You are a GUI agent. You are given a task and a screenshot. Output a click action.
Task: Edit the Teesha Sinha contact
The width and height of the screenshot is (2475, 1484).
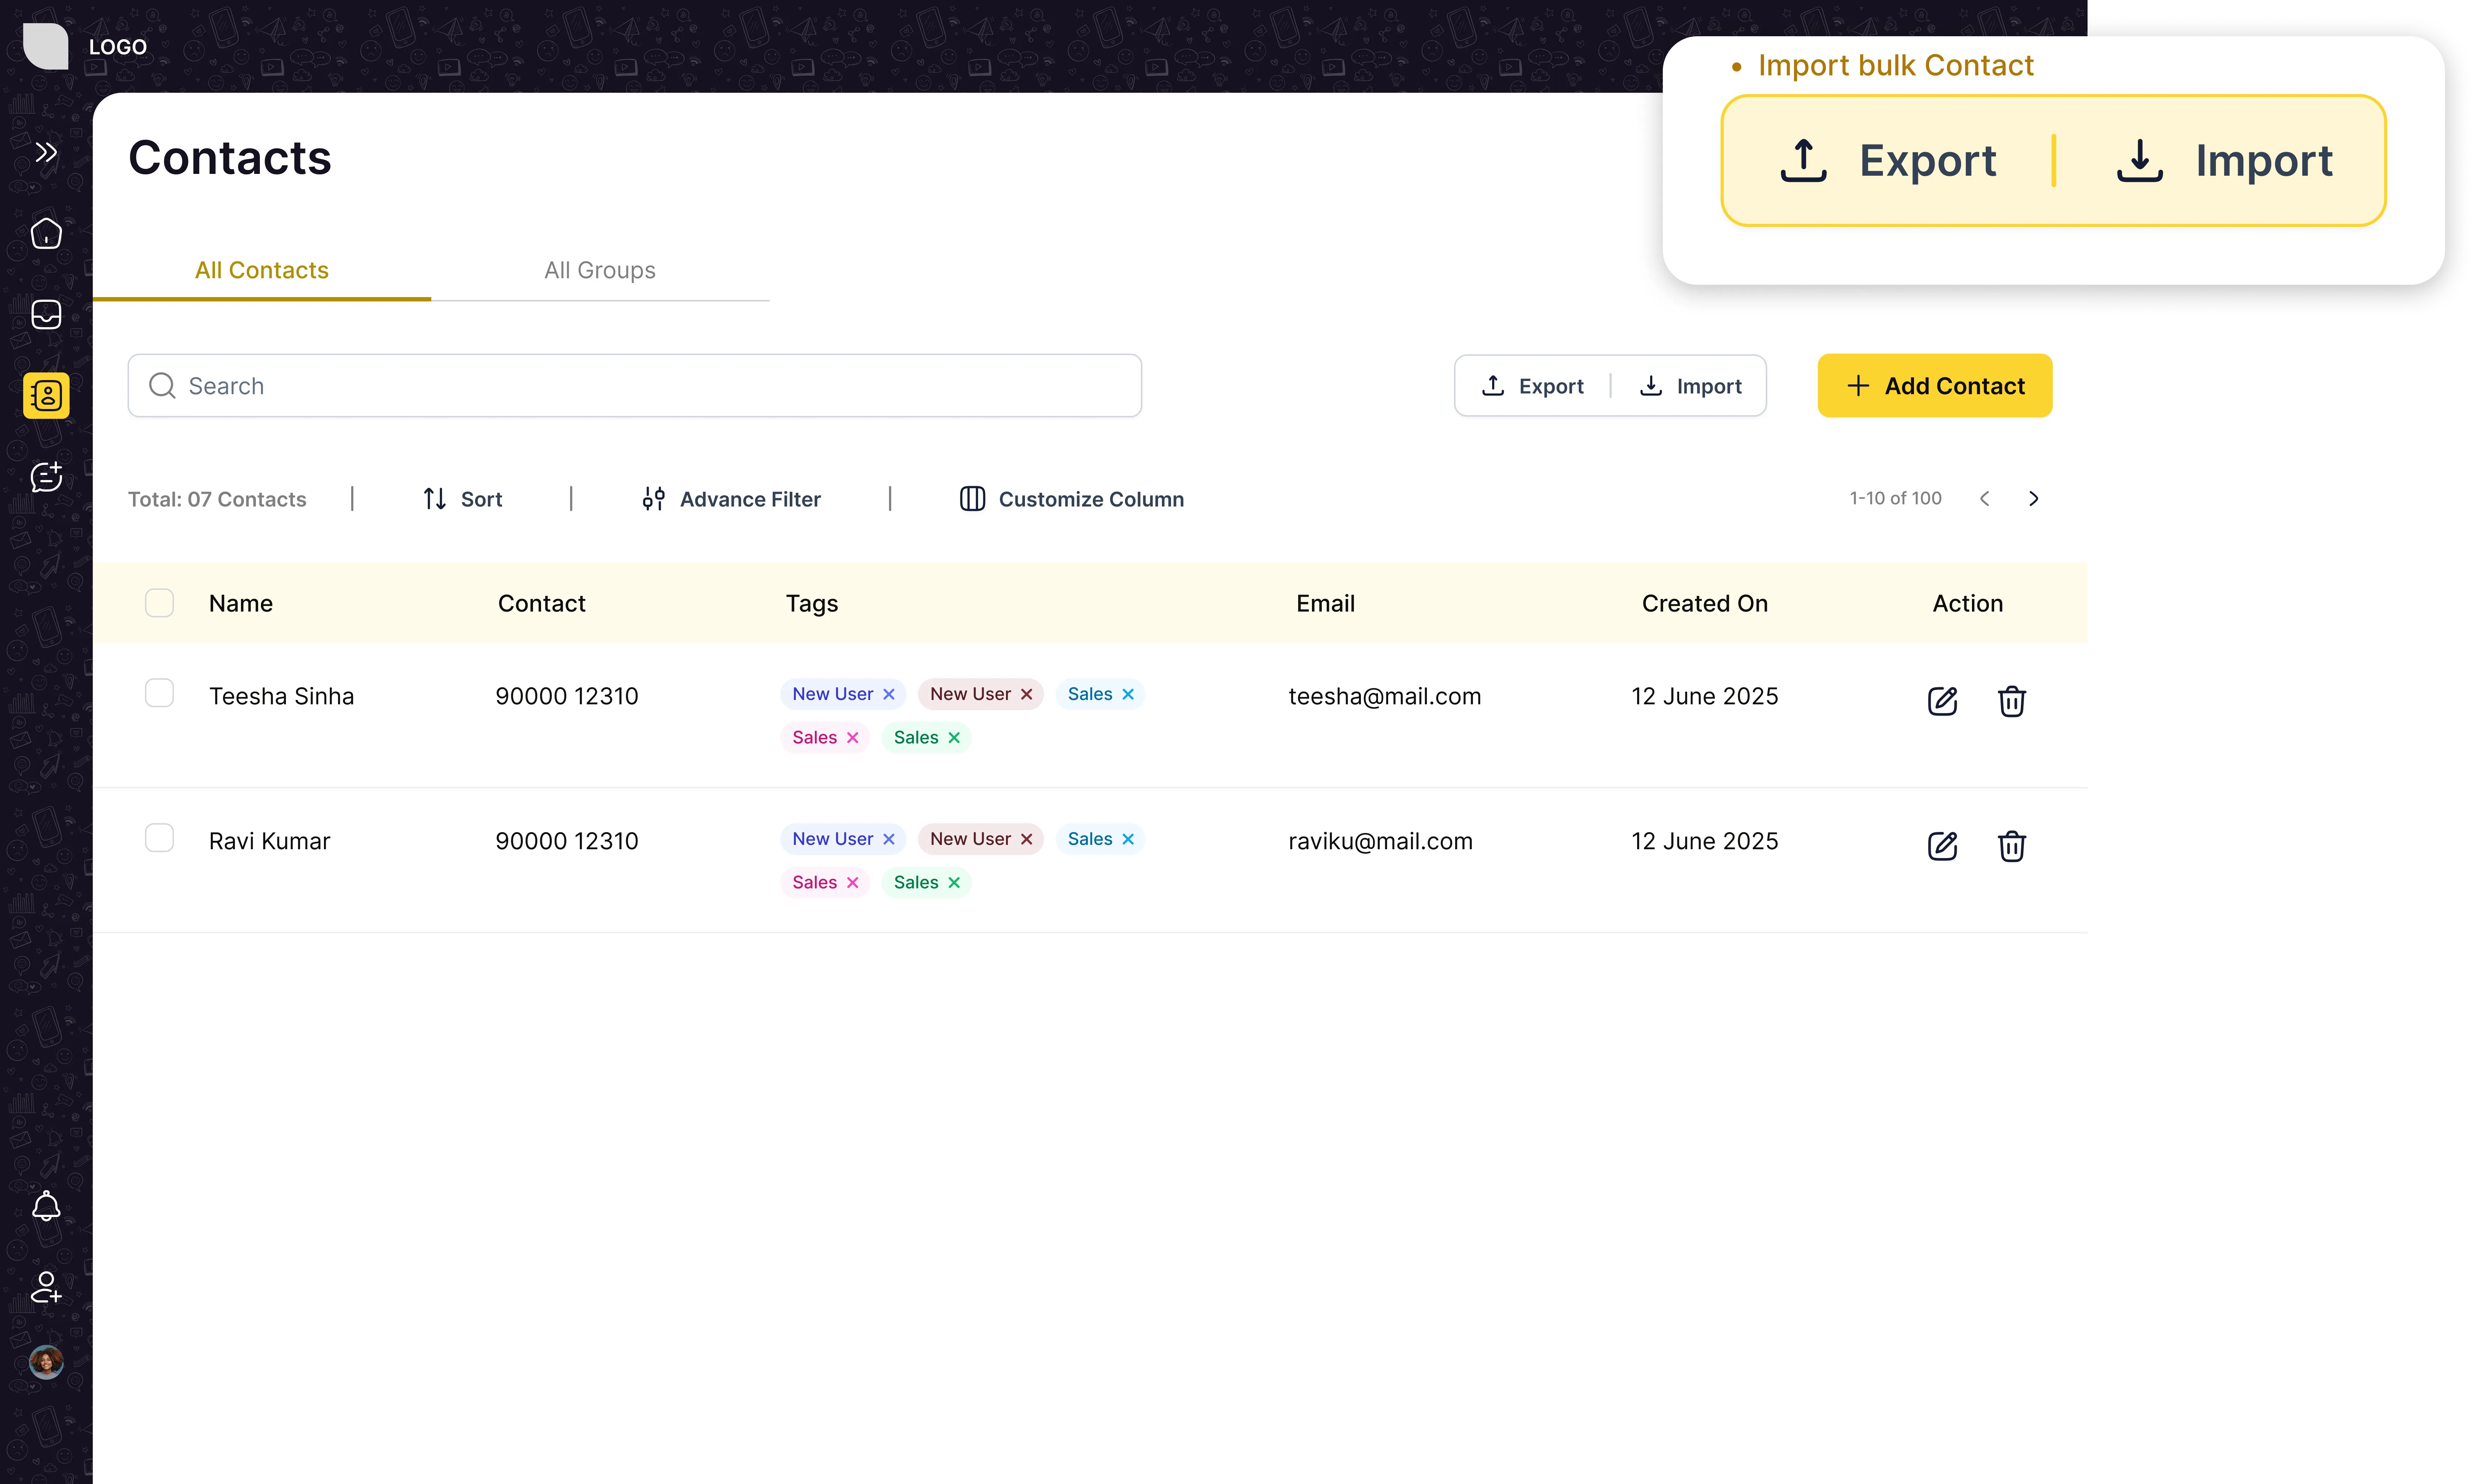coord(1941,701)
